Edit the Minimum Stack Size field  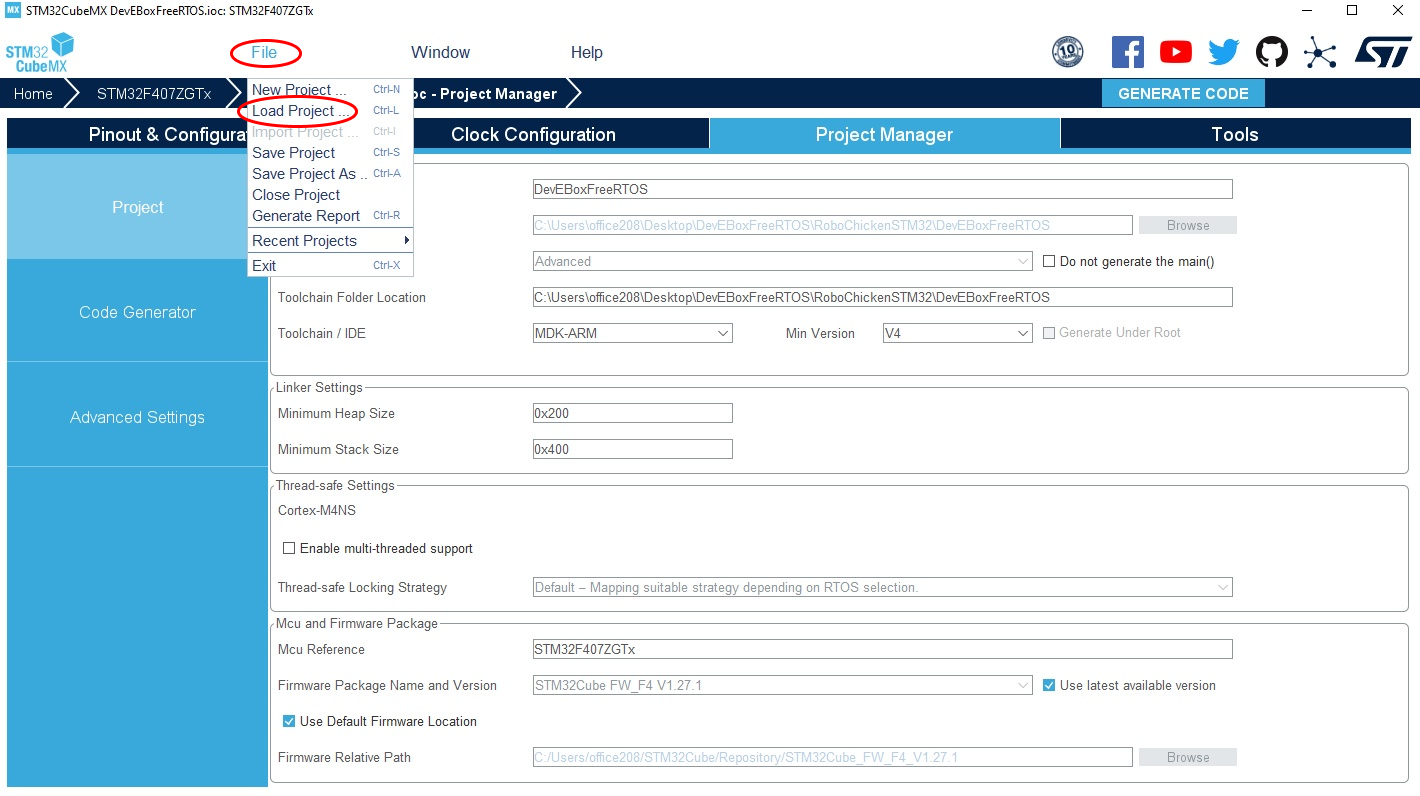tap(632, 449)
